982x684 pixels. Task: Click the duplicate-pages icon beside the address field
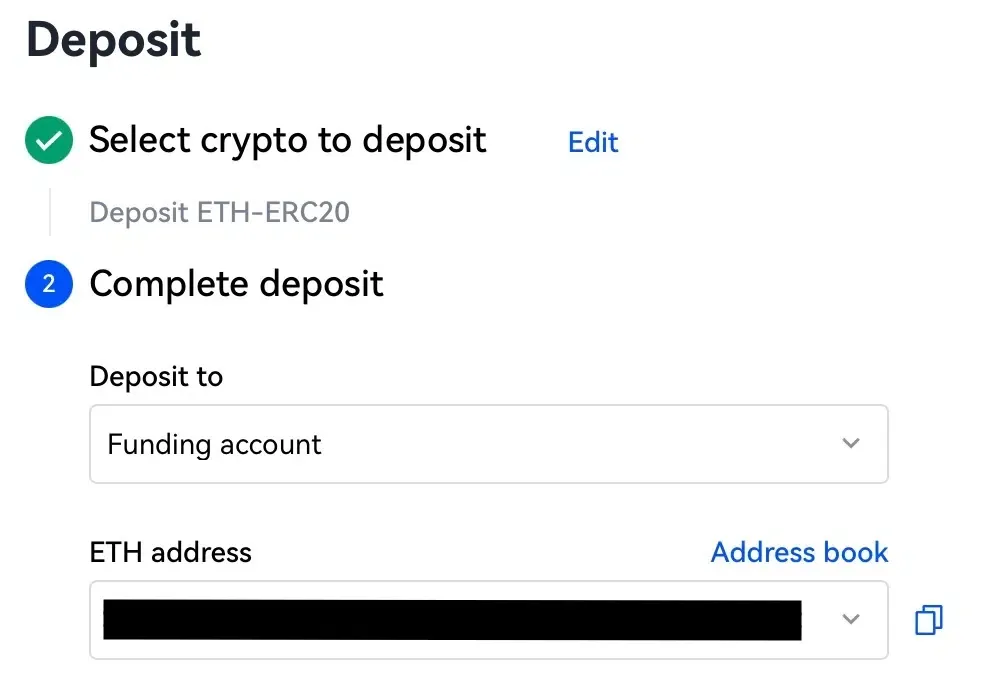pyautogui.click(x=928, y=620)
